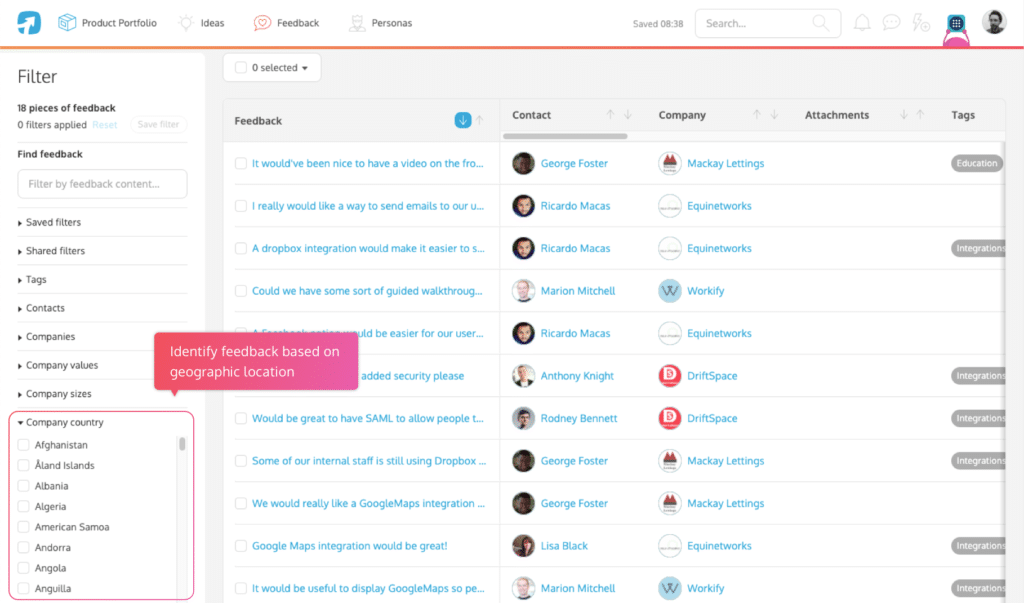This screenshot has width=1024, height=603.
Task: Click Marion Mitchell's avatar in walkthrough row
Action: (x=523, y=291)
